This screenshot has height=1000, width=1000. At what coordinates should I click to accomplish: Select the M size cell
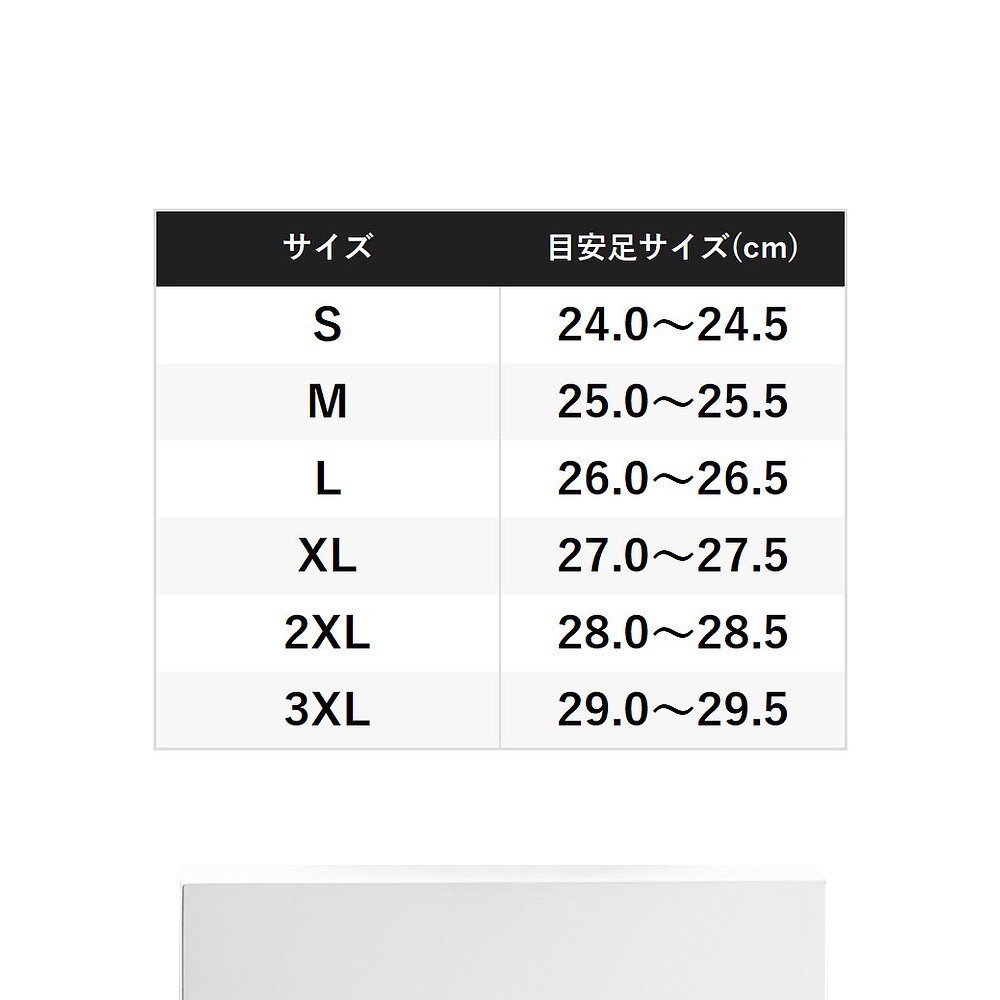pyautogui.click(x=327, y=402)
